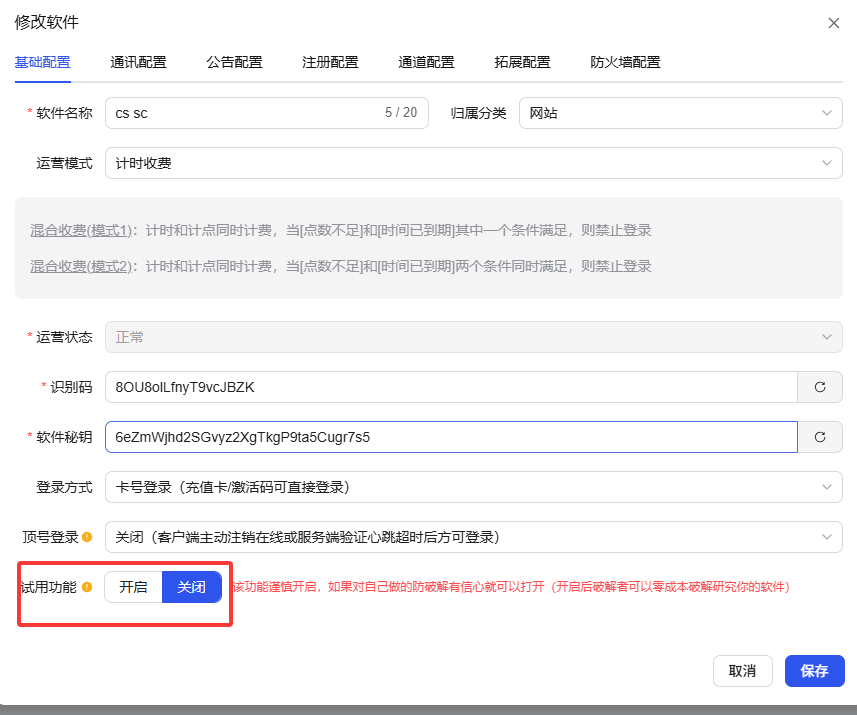
Task: Click the 试用功能 info icon
Action: (x=87, y=587)
